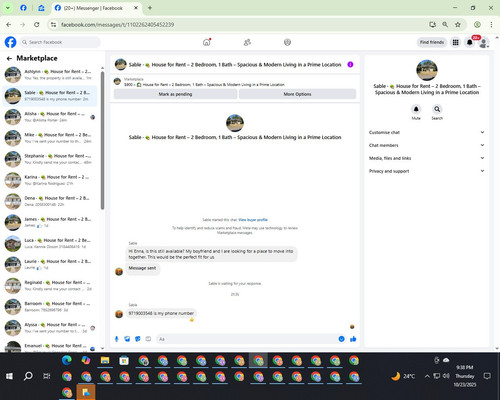Open Alyssa's House for Rent chat
This screenshot has width=500, height=400.
click(50, 328)
